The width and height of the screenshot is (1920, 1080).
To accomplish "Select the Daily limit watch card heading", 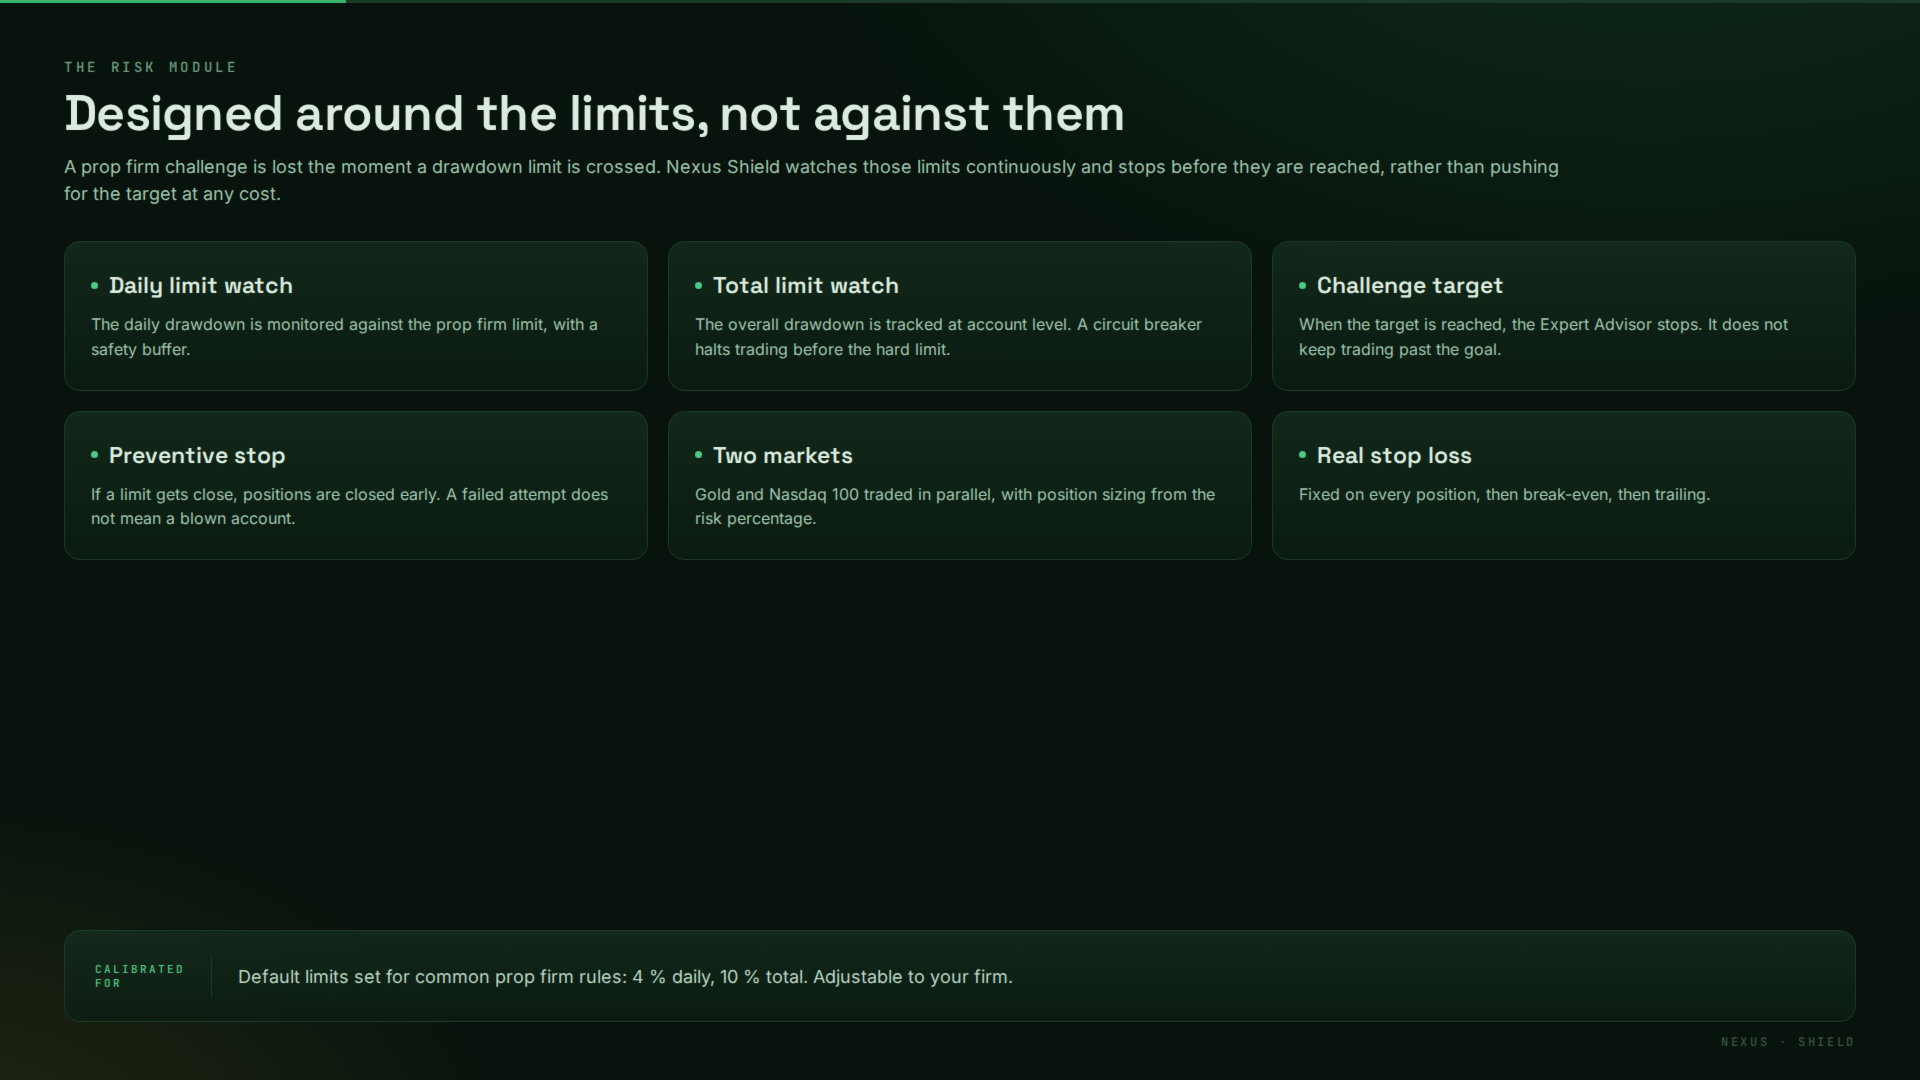I will click(201, 286).
